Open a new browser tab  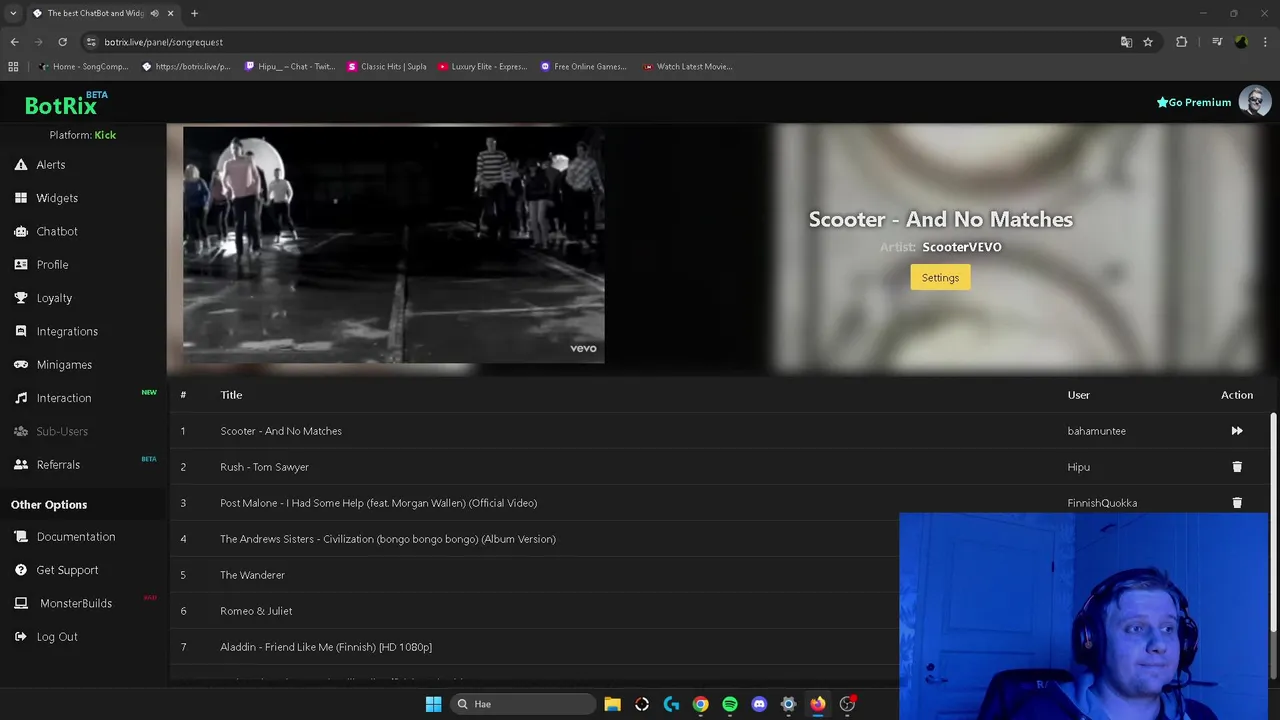(x=194, y=13)
